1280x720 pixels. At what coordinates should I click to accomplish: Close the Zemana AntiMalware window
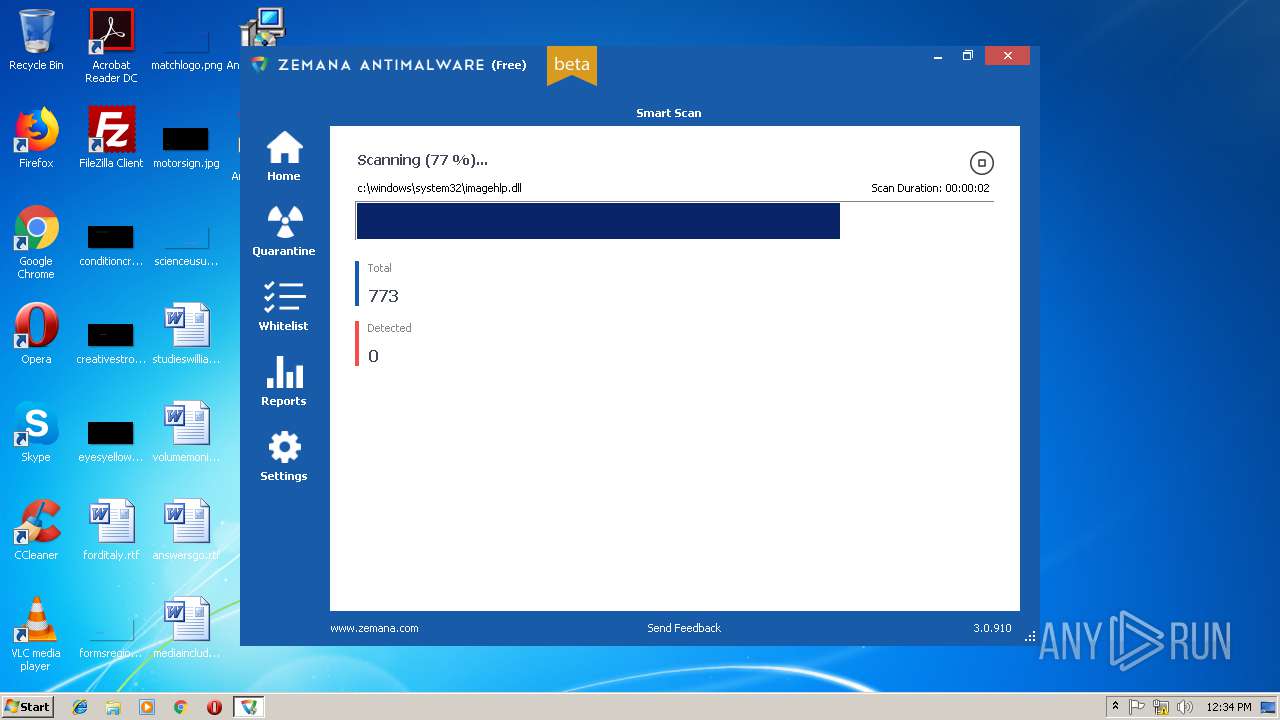1007,56
